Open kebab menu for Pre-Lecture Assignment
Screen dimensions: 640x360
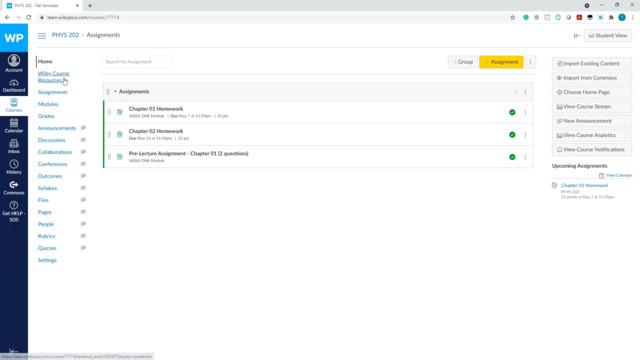tap(525, 157)
